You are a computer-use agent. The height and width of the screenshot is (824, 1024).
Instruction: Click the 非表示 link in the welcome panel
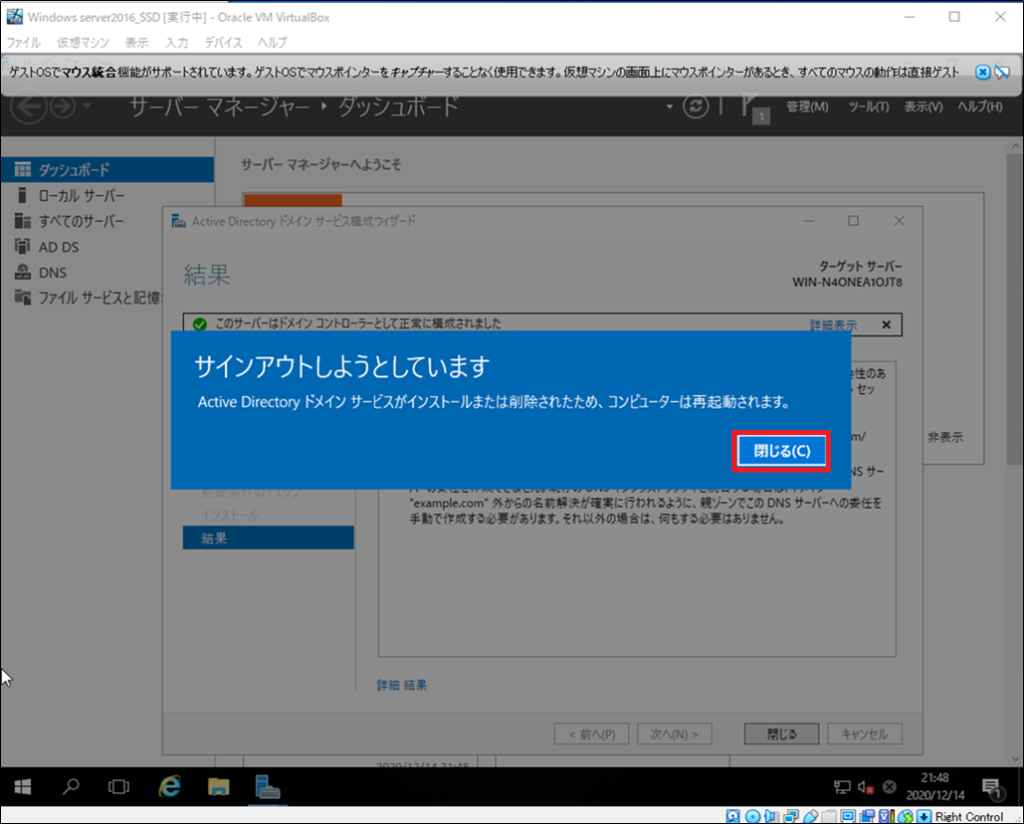[945, 437]
